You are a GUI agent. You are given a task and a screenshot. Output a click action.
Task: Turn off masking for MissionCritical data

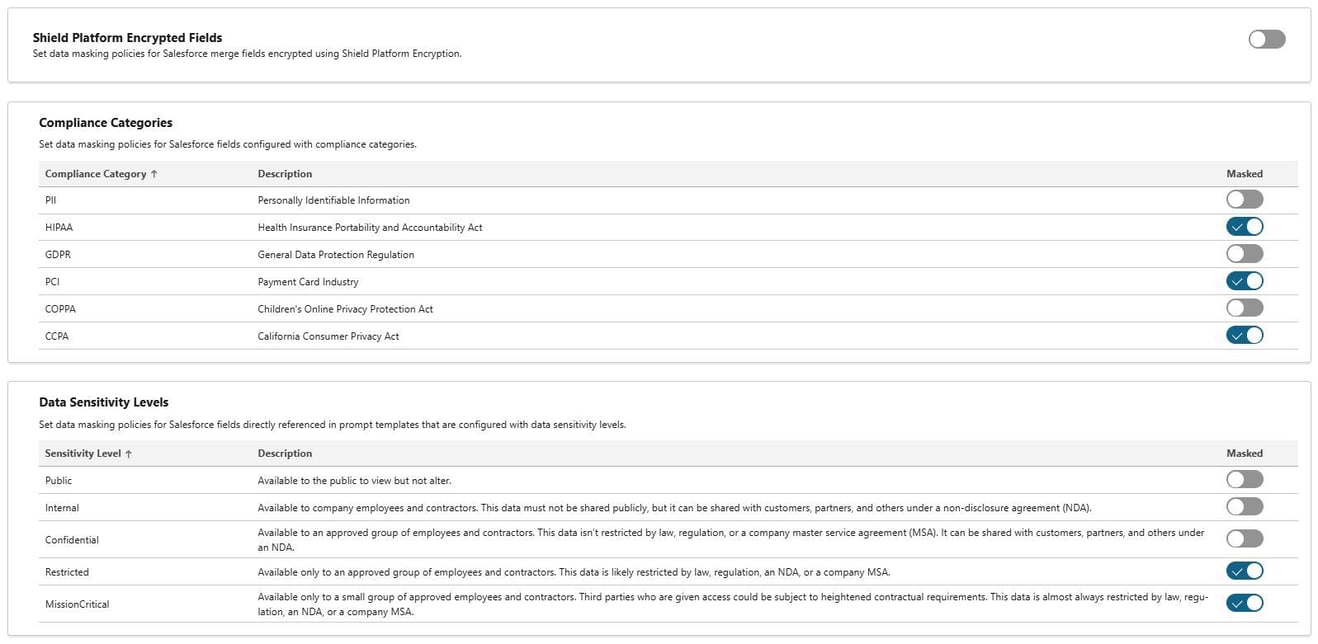pyautogui.click(x=1244, y=602)
